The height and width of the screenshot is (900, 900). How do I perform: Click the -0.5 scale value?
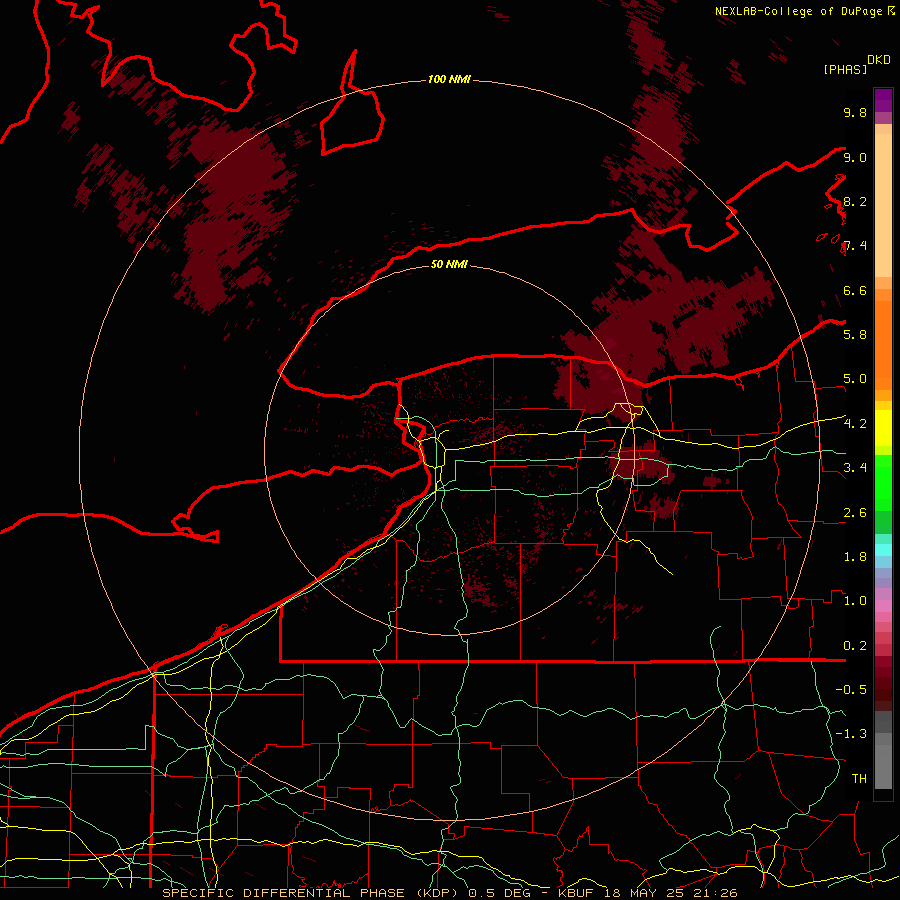(851, 689)
